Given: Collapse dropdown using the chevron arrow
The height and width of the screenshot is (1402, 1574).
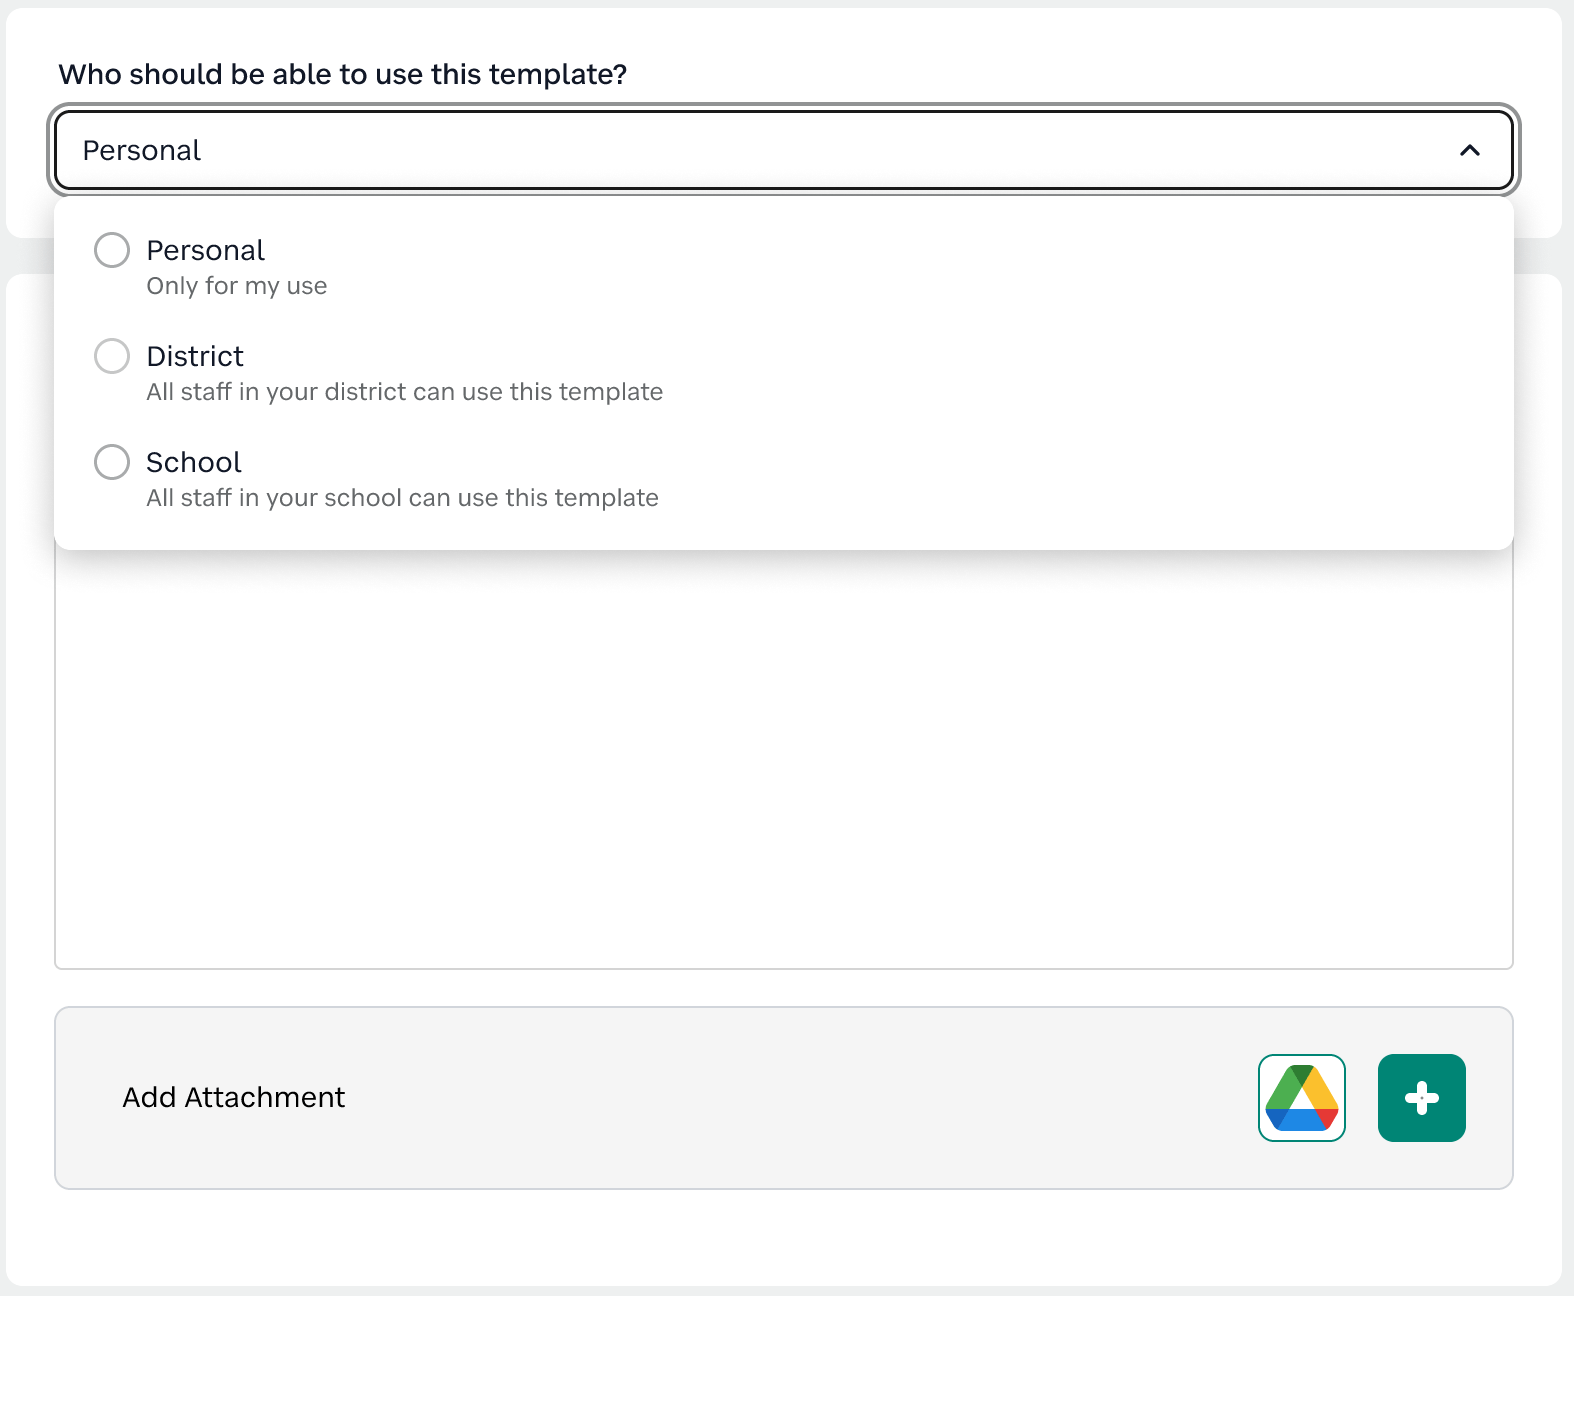Looking at the screenshot, I should (x=1469, y=150).
